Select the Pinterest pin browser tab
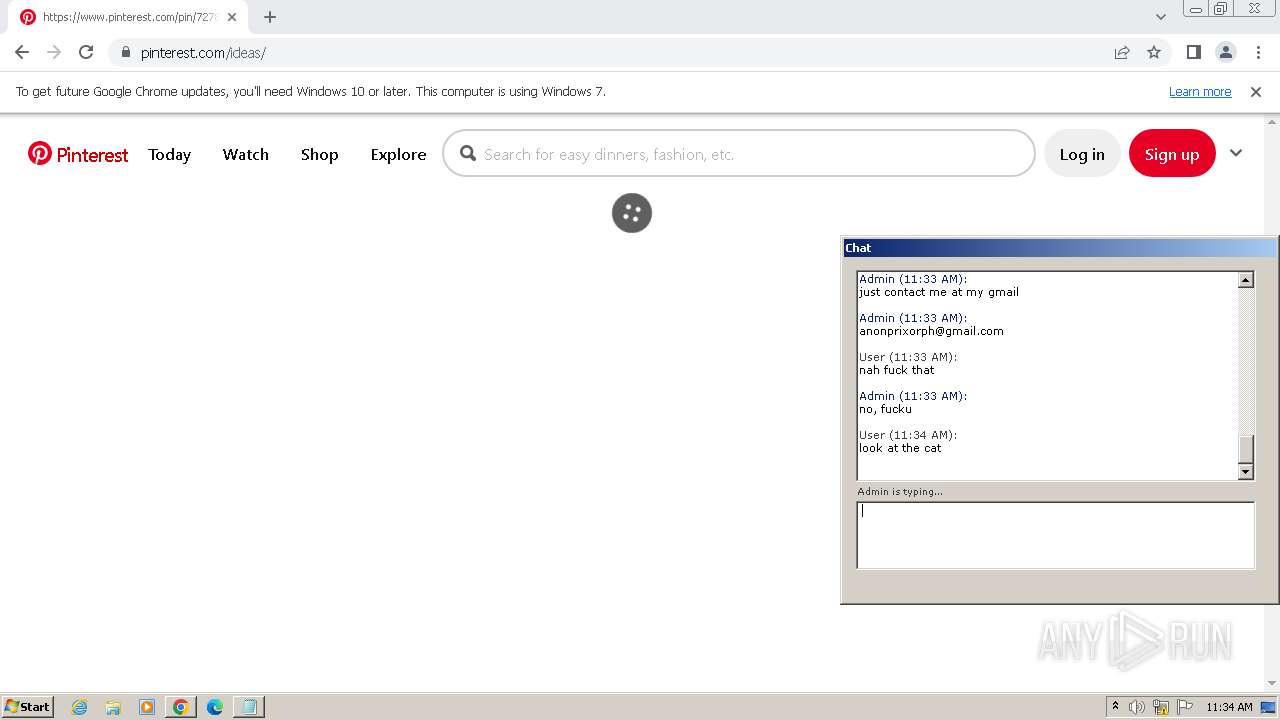 [128, 17]
